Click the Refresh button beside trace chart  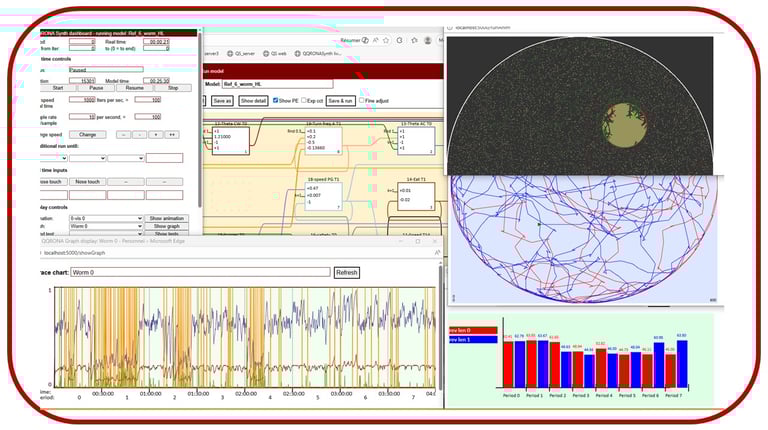pos(346,272)
